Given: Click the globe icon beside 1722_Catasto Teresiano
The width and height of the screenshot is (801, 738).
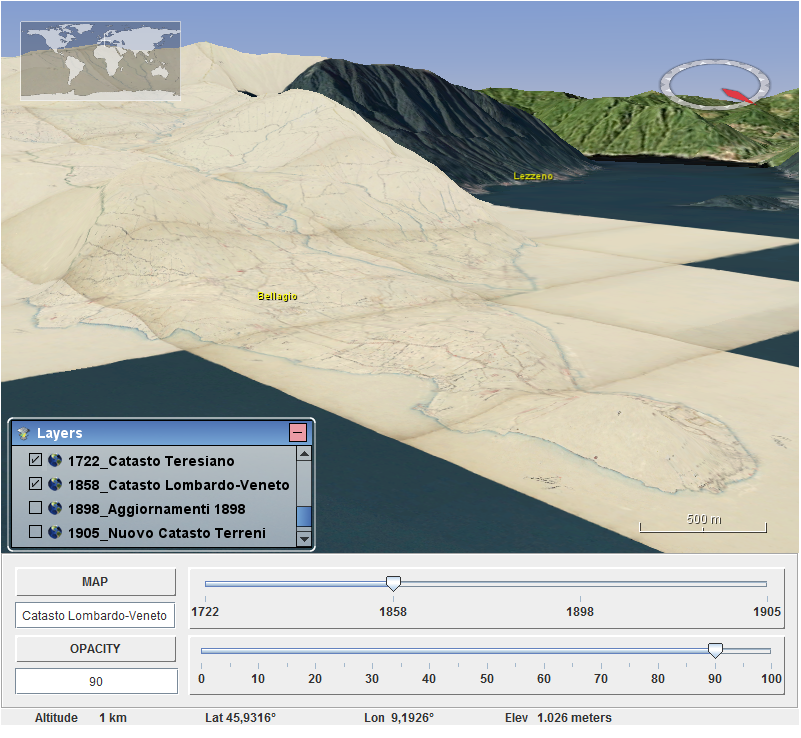Looking at the screenshot, I should tap(55, 461).
